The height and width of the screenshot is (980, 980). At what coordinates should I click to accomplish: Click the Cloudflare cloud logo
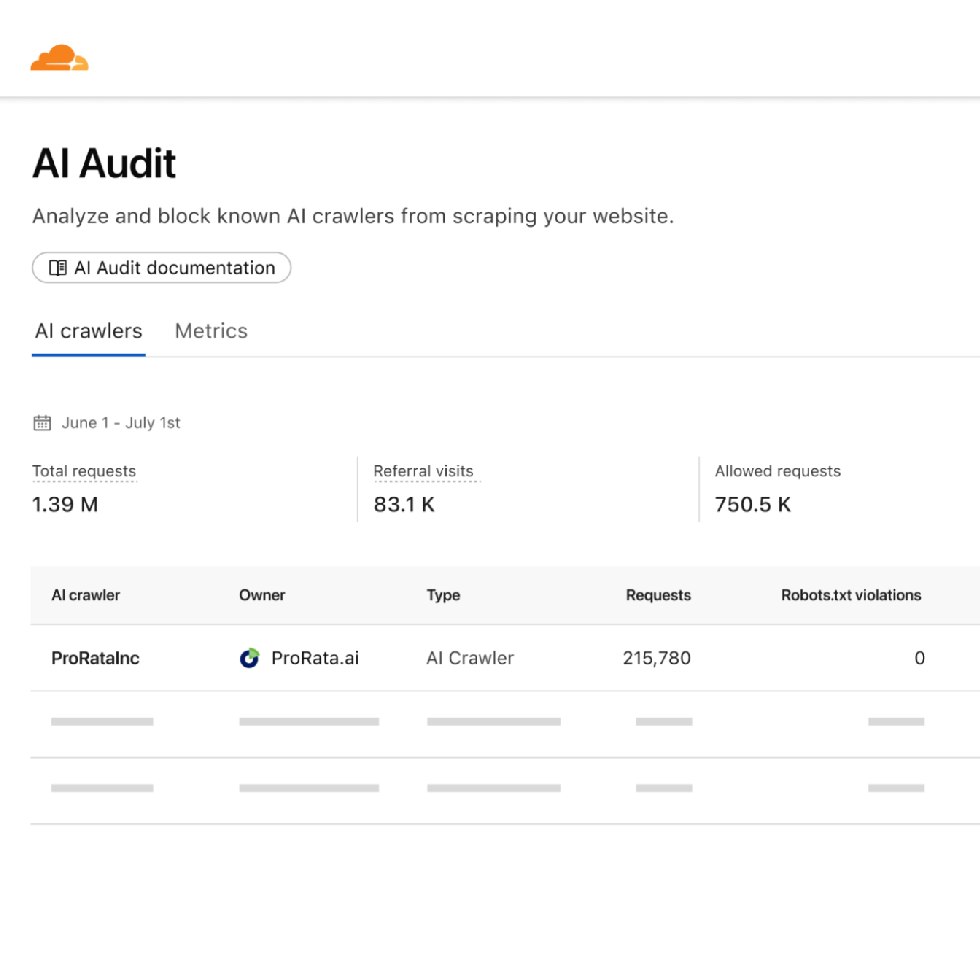tap(59, 58)
